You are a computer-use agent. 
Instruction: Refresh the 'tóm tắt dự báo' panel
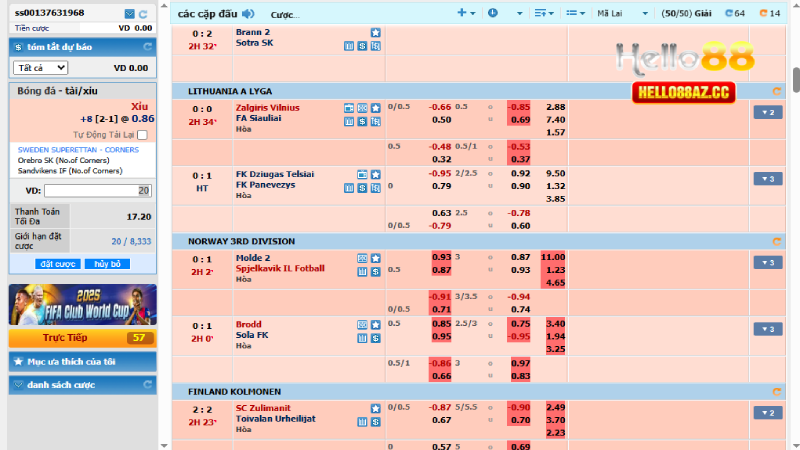click(x=147, y=47)
